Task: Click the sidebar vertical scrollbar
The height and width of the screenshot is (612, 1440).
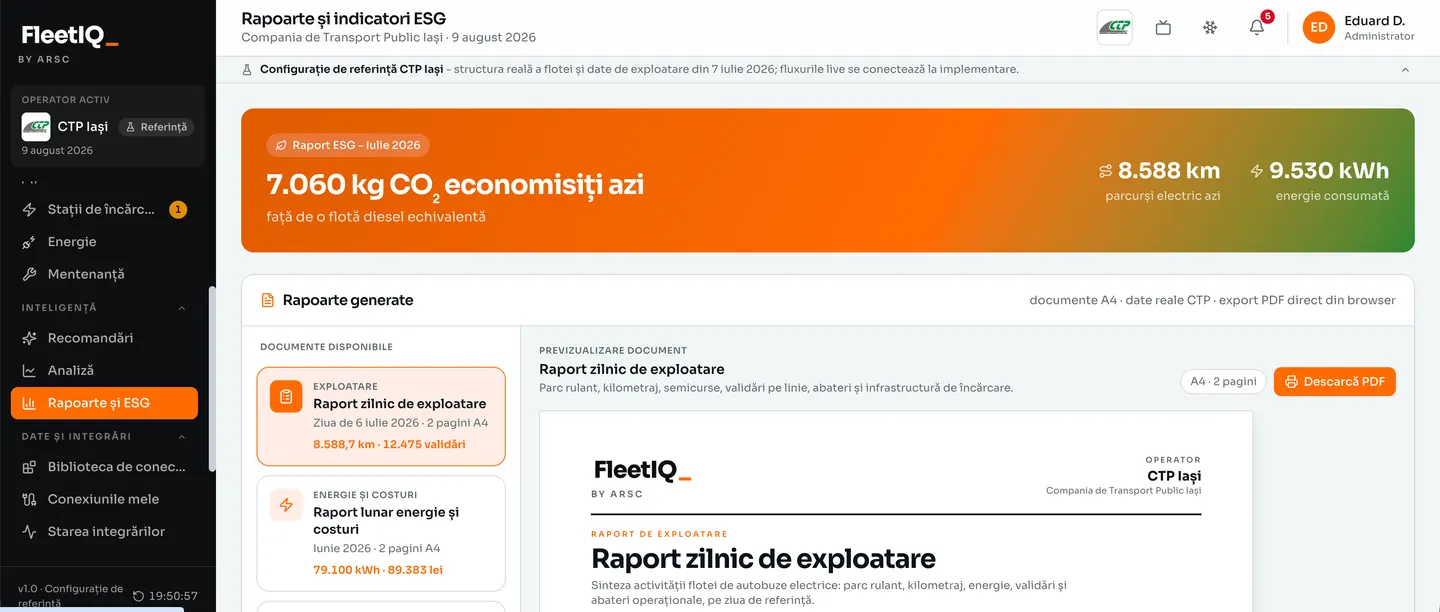Action: [211, 378]
